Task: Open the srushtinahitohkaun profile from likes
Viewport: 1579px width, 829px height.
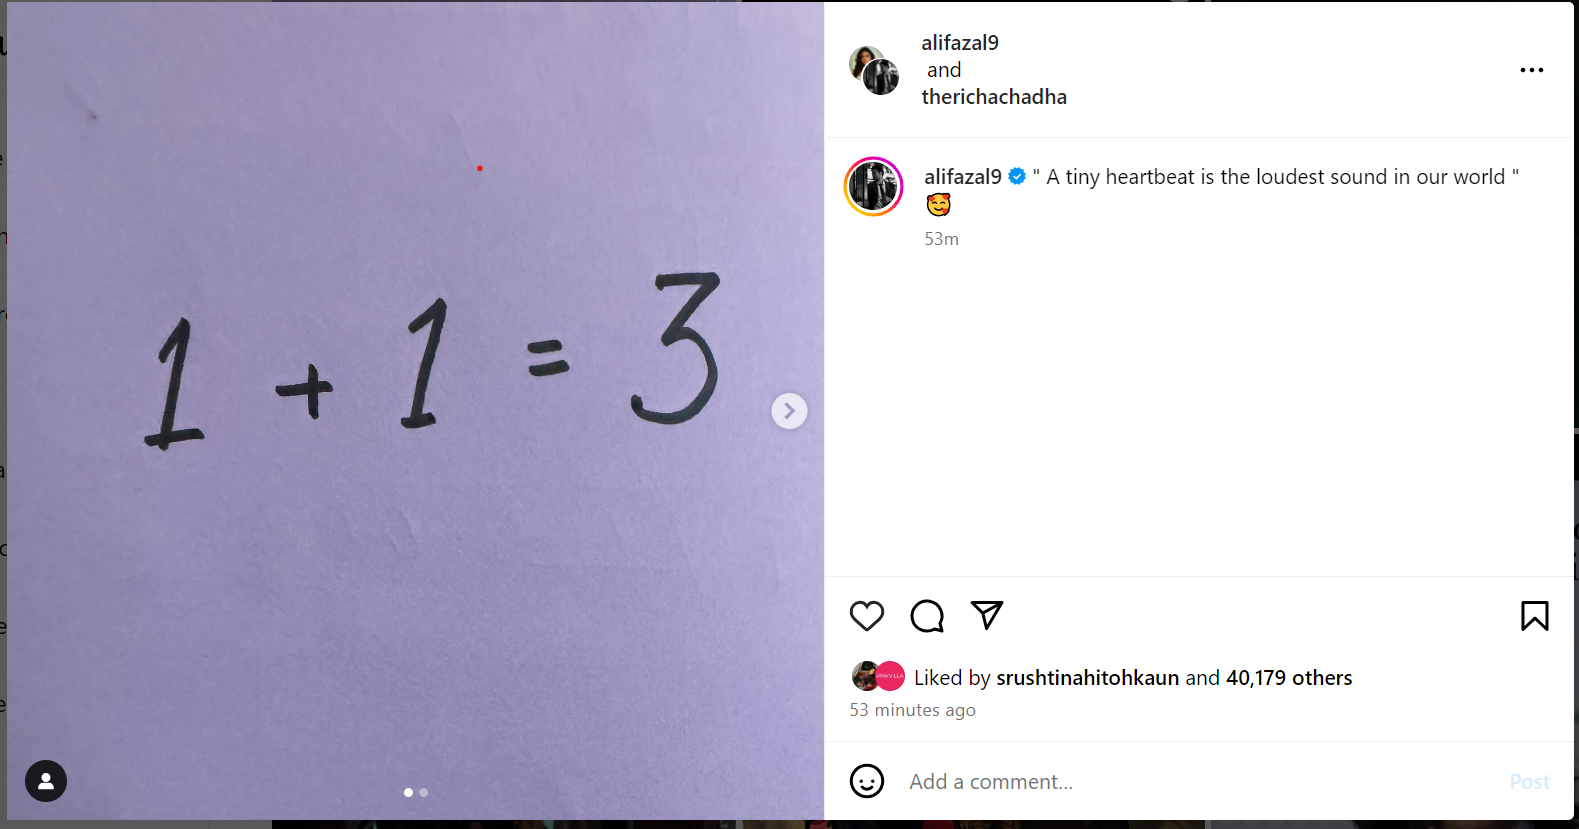Action: 1088,678
